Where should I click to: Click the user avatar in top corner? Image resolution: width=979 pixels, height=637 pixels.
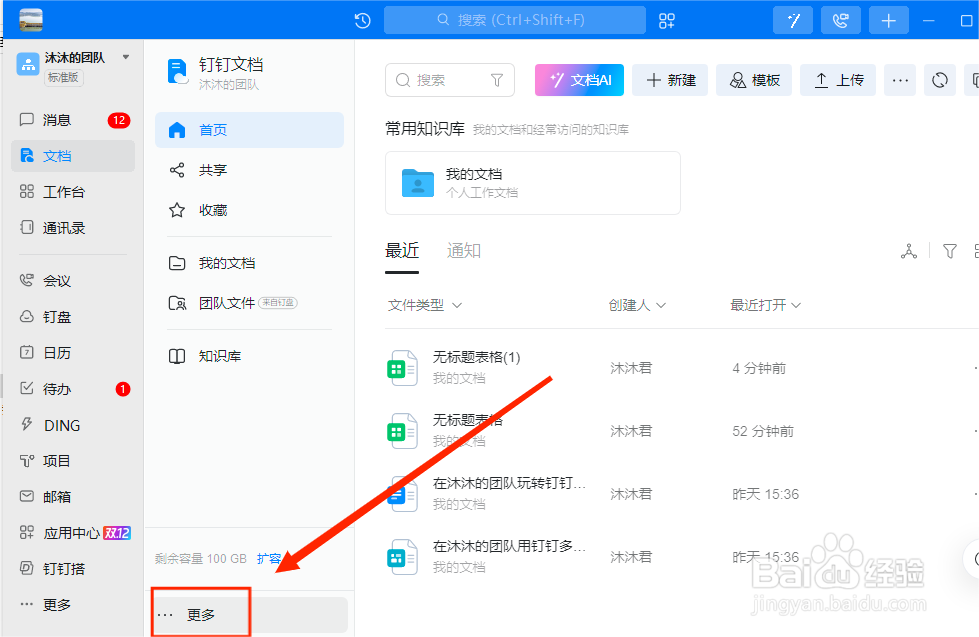point(31,20)
